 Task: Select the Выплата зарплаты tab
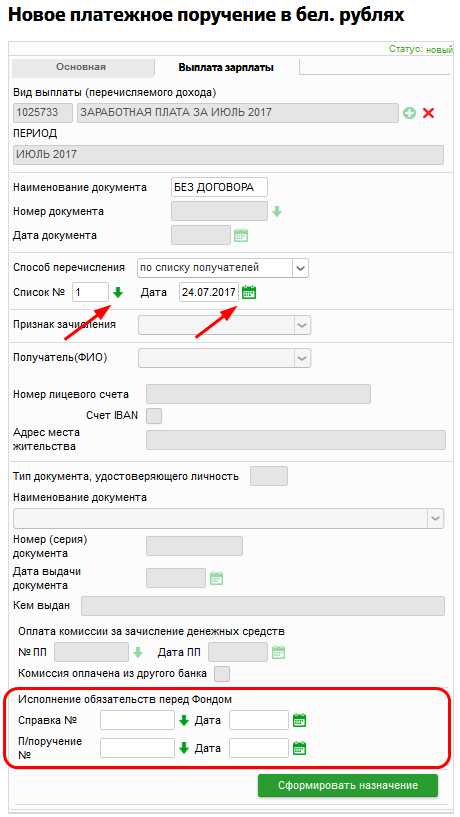click(226, 67)
